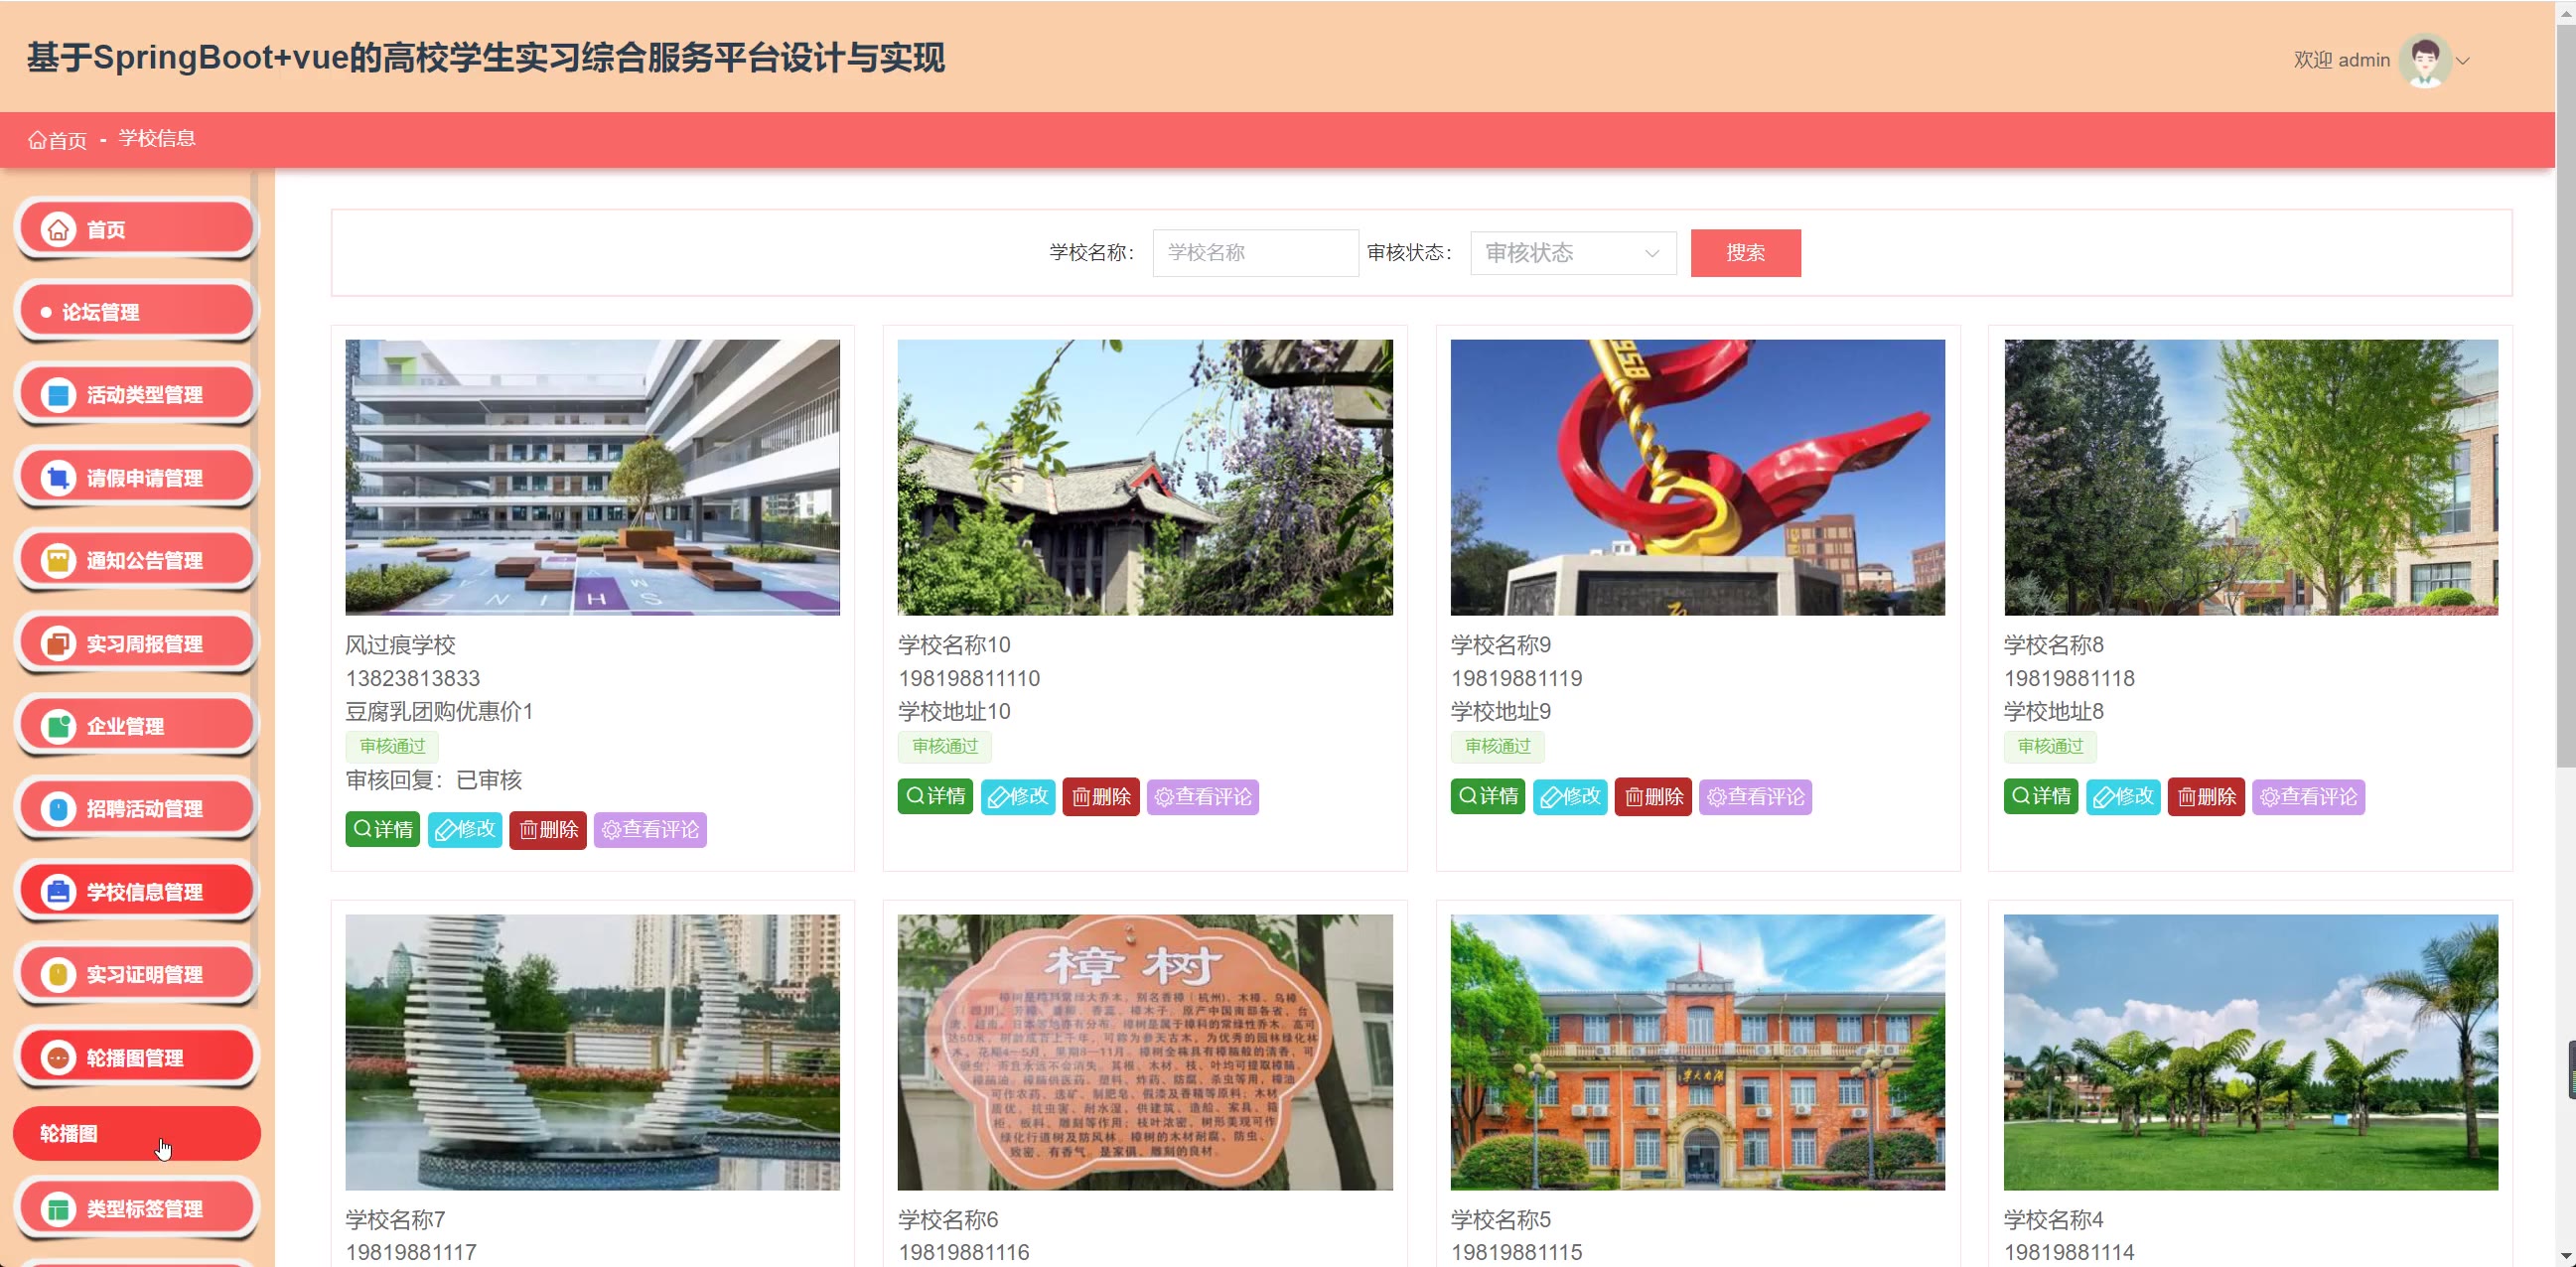Select the 轮播图 submenu item
2576x1267 pixels.
136,1133
